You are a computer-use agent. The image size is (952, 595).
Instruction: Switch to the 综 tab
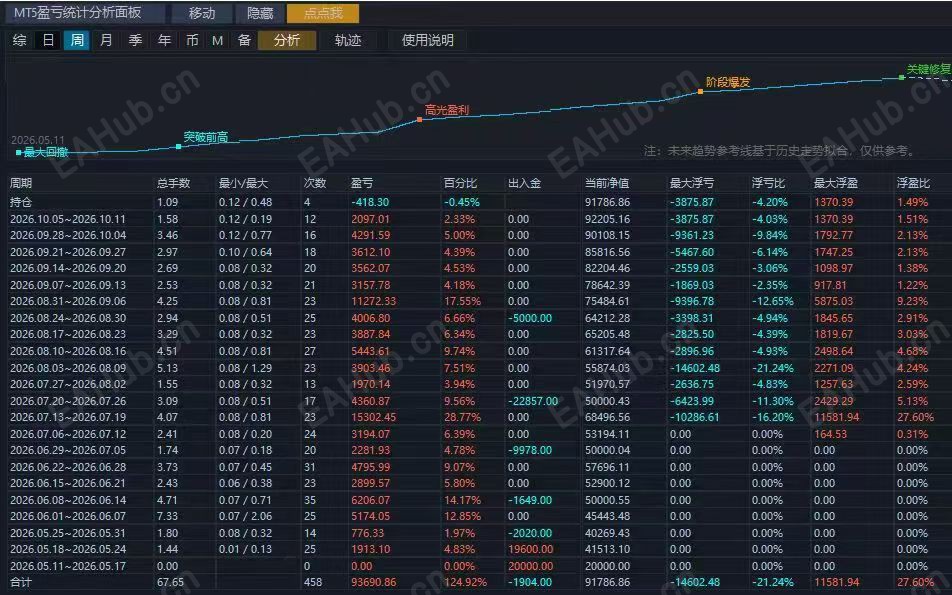(19, 40)
